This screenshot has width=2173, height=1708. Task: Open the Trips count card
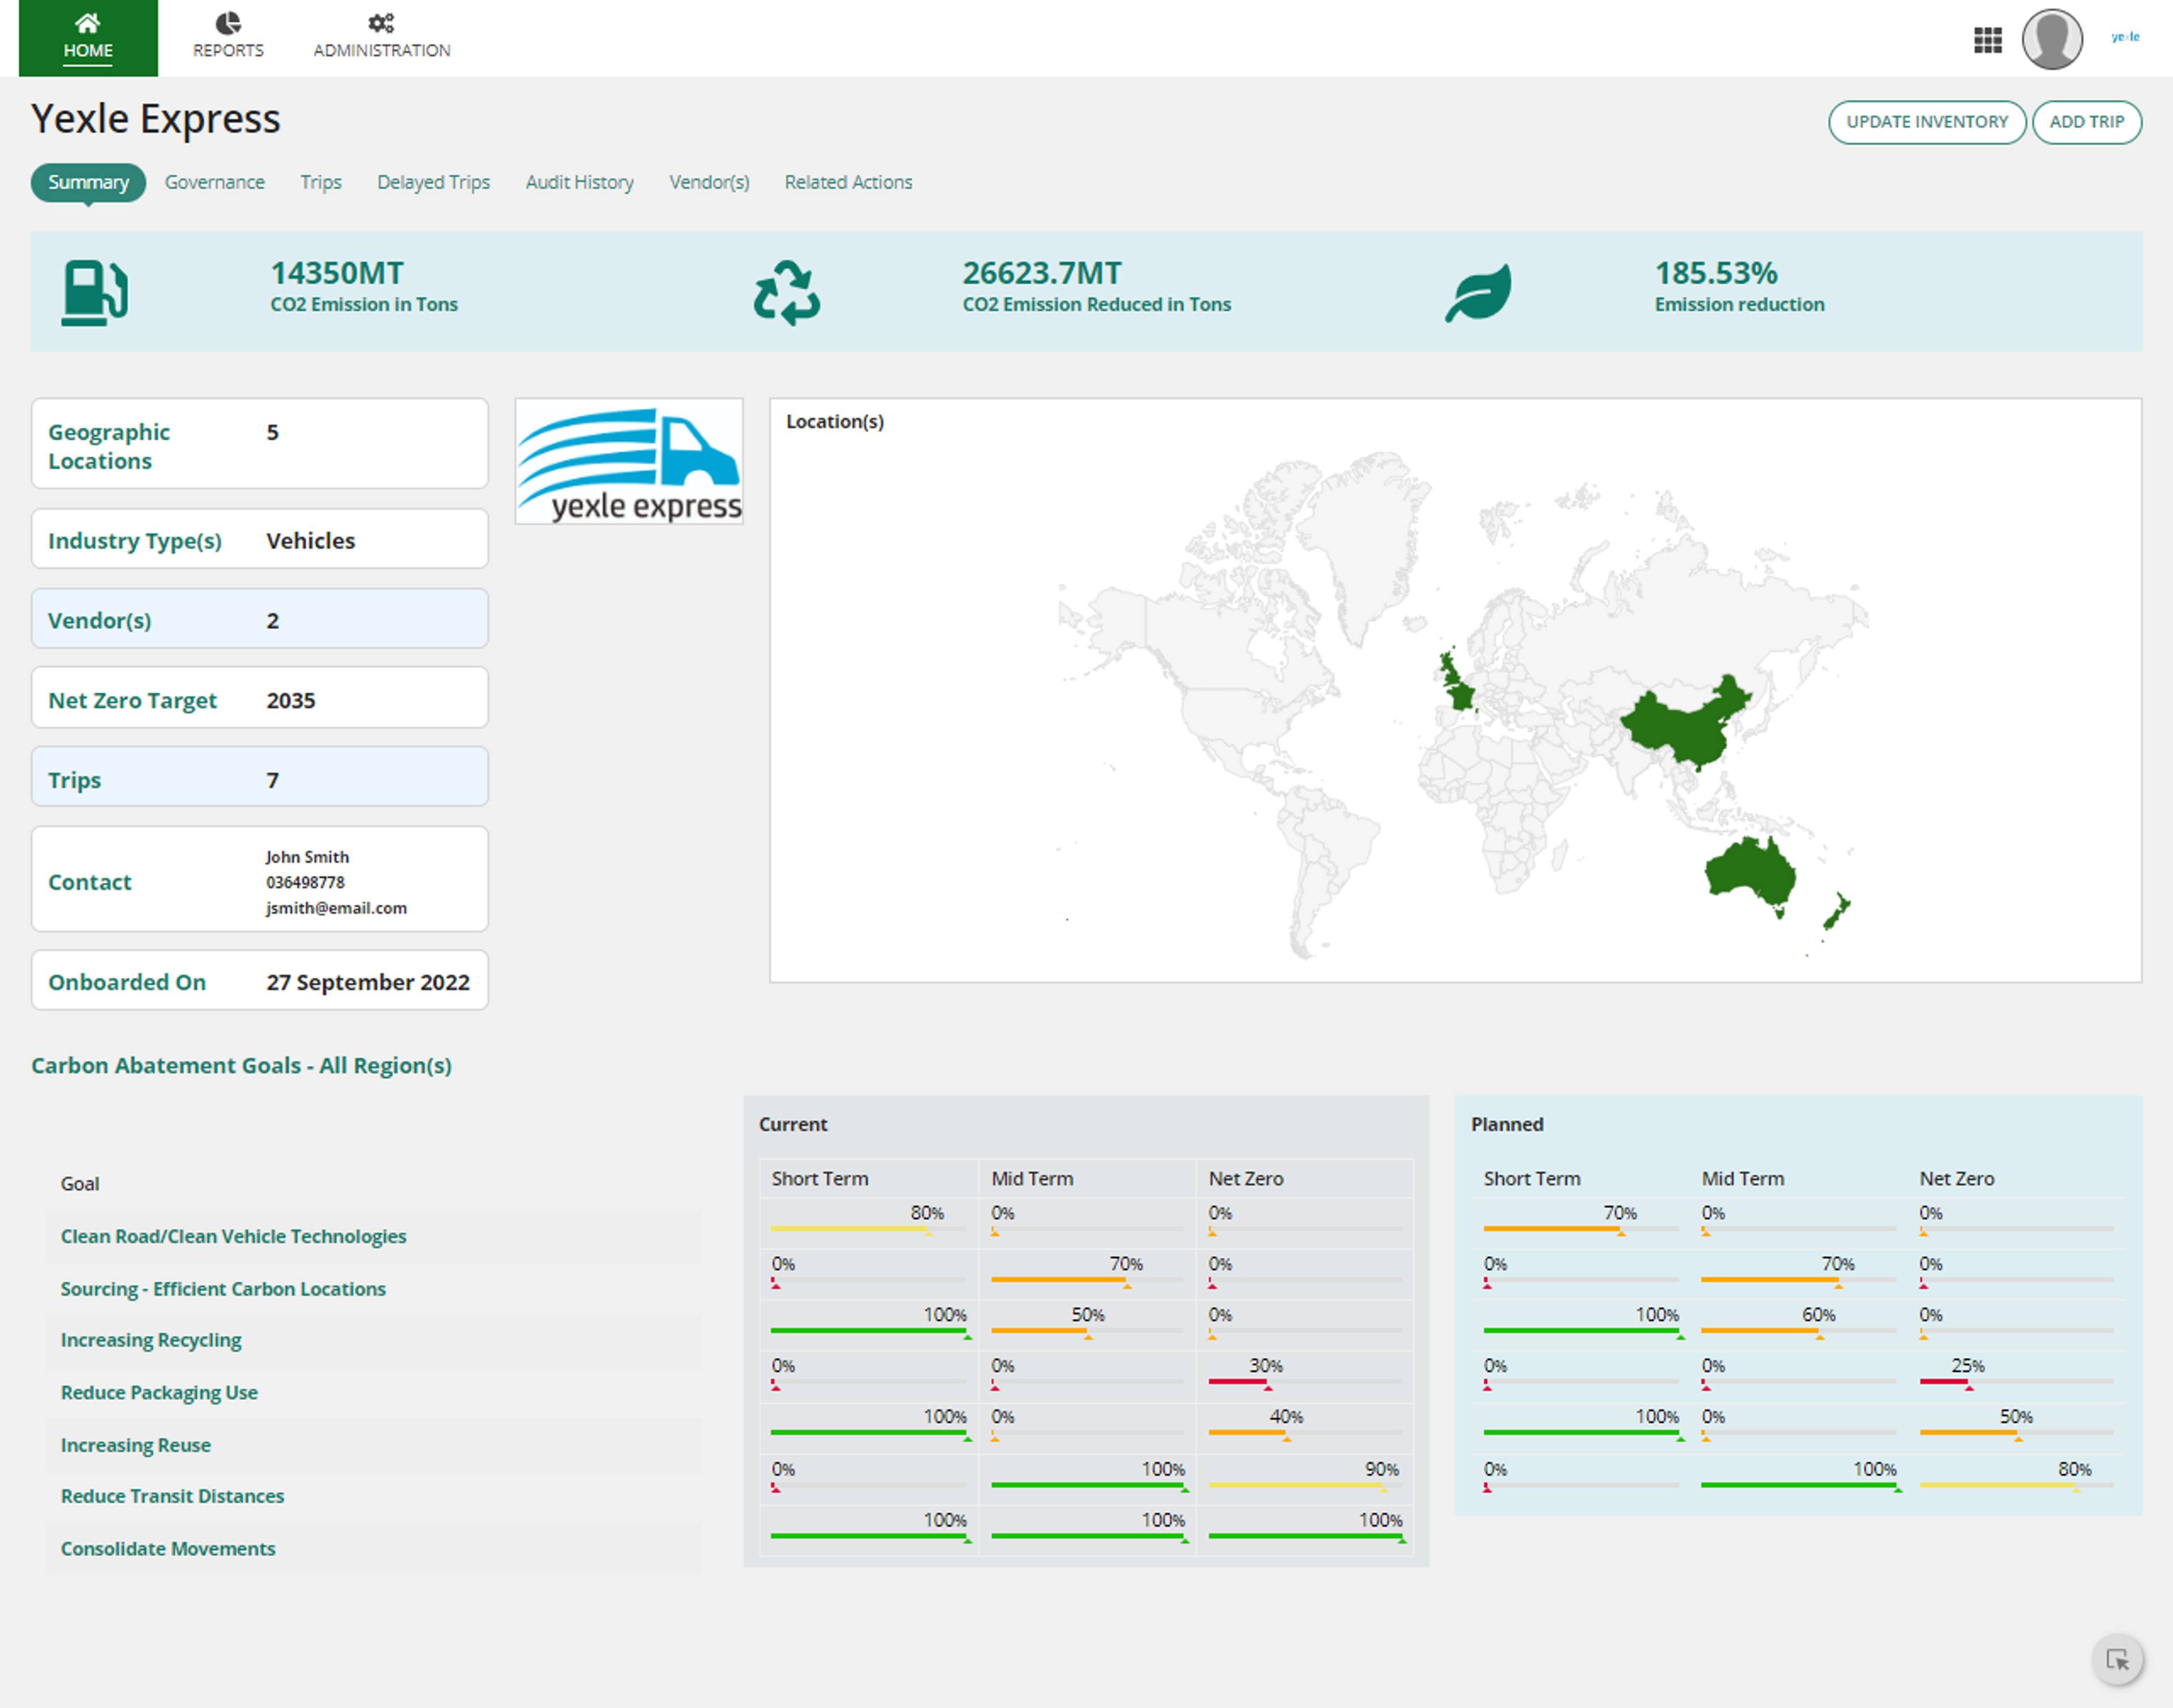260,777
